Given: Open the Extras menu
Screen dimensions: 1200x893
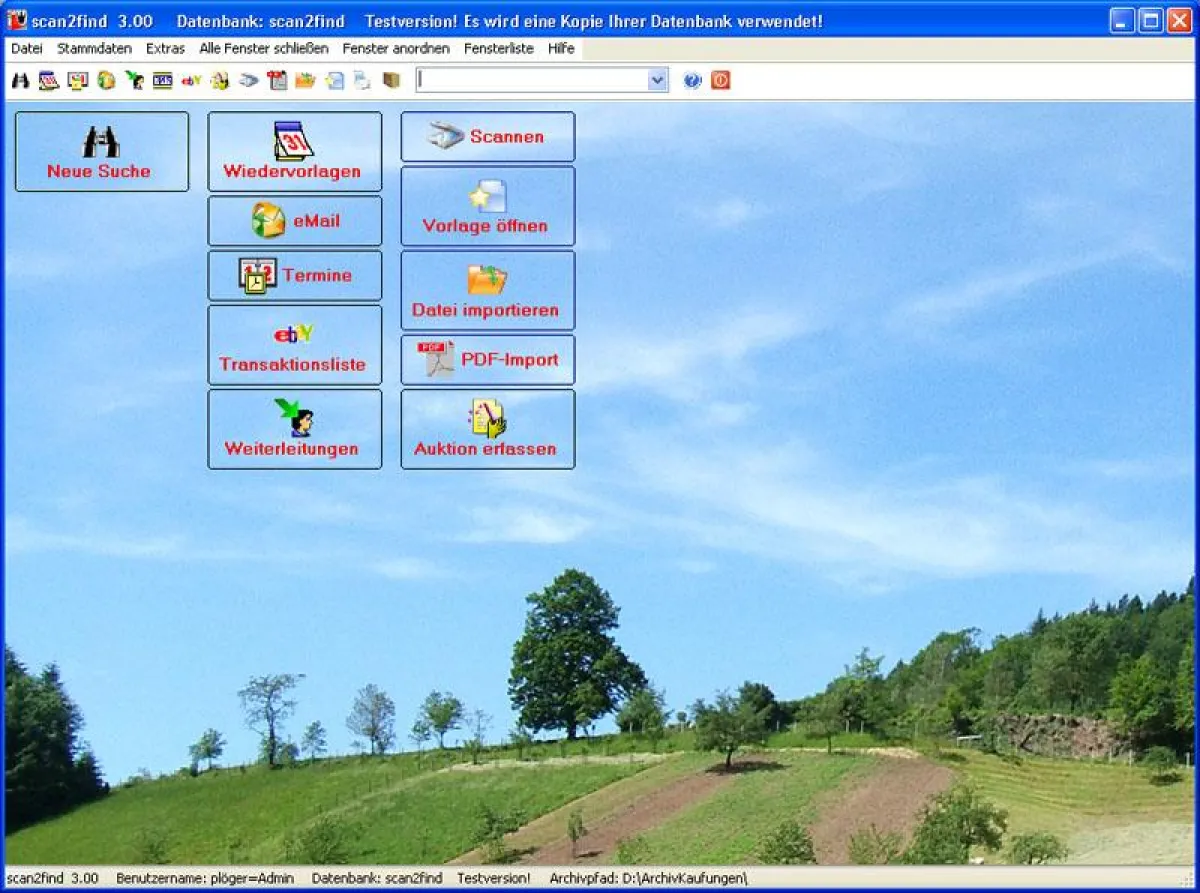Looking at the screenshot, I should pos(165,48).
